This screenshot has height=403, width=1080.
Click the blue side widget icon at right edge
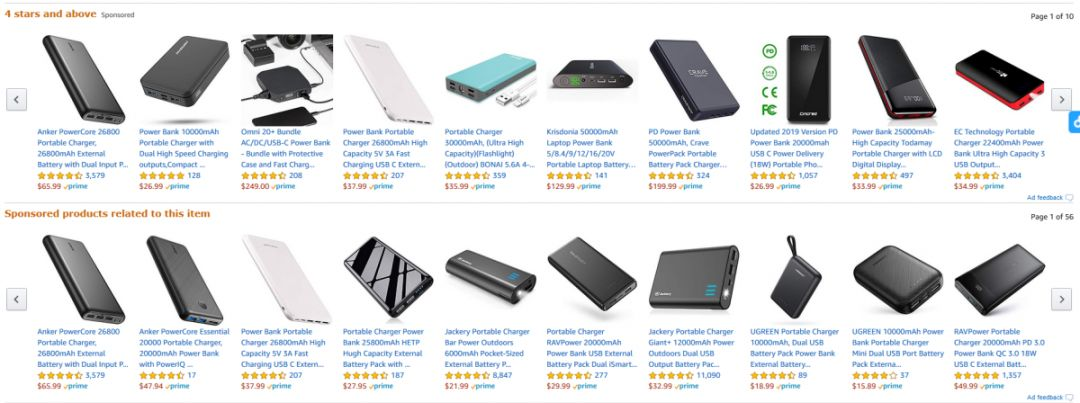[1074, 121]
